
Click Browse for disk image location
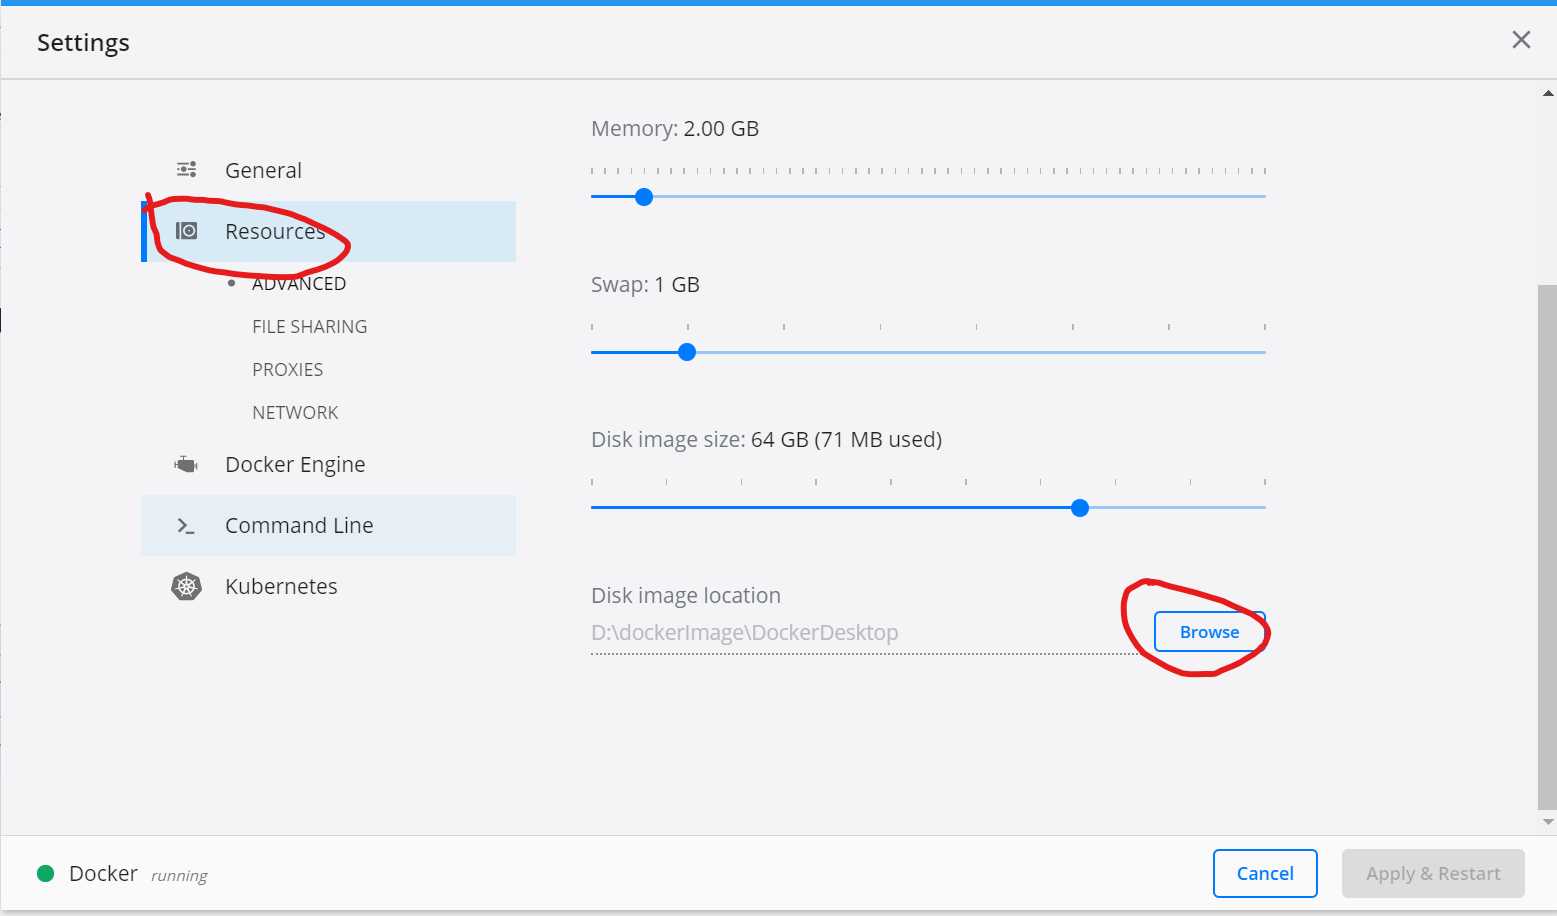coord(1210,632)
